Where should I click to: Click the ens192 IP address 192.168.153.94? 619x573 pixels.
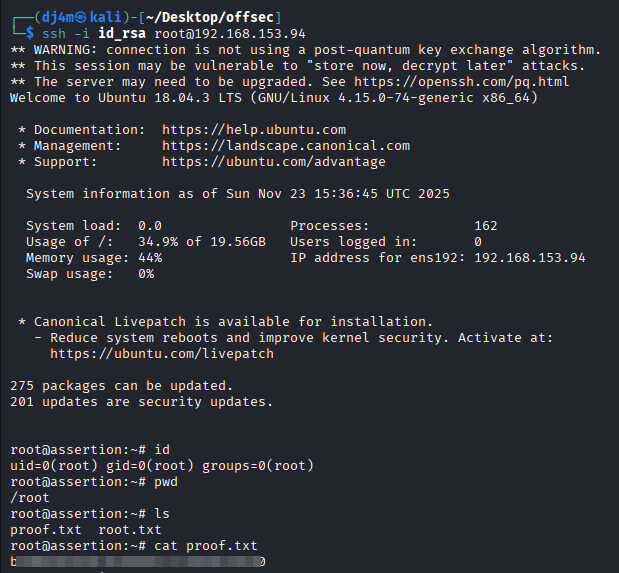point(530,258)
